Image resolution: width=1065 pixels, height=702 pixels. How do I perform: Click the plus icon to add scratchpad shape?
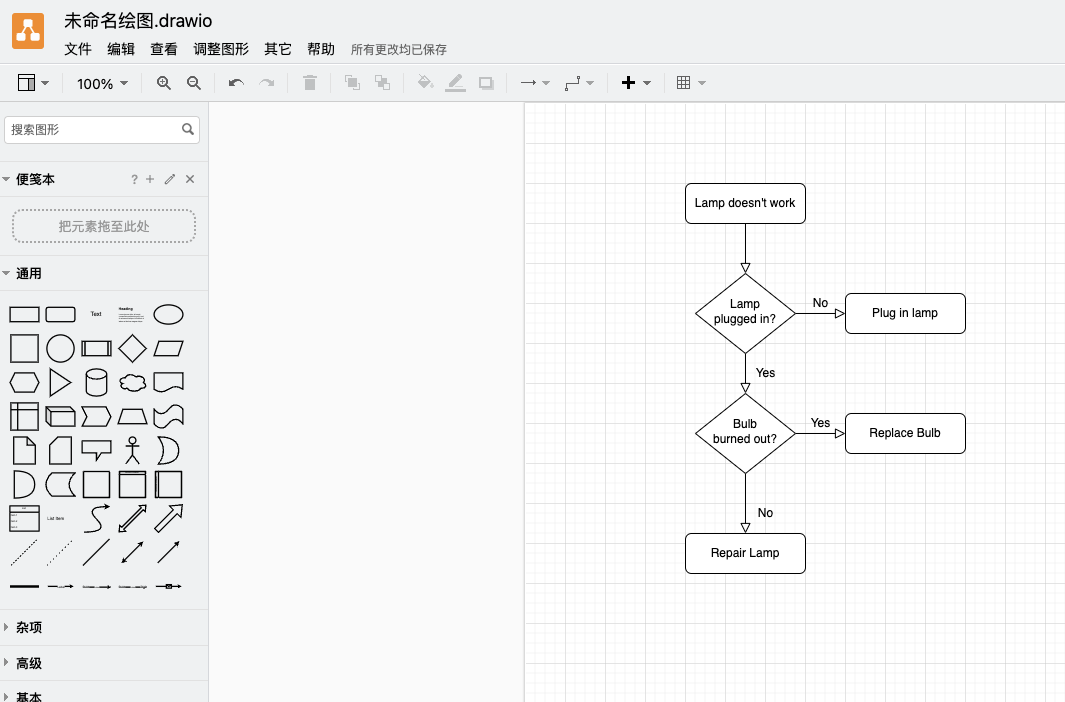(x=150, y=179)
